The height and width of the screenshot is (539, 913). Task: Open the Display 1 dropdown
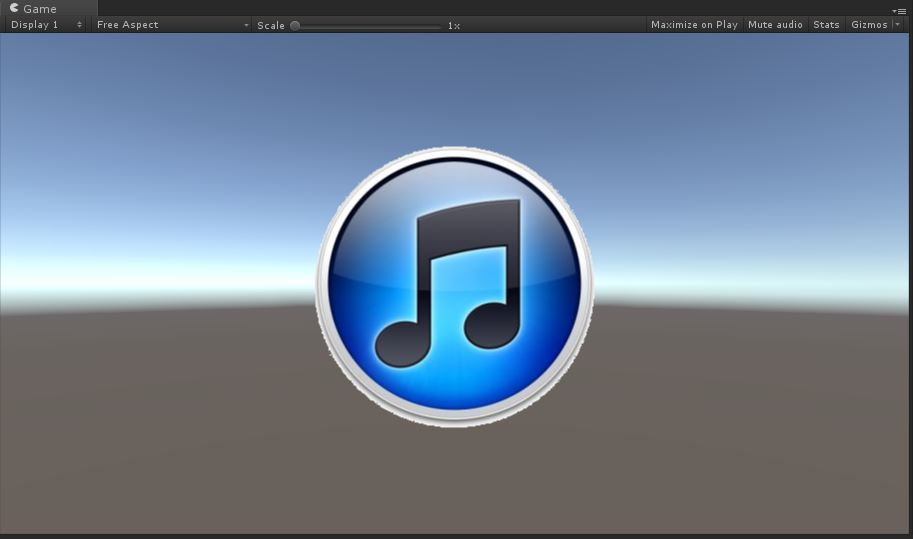46,24
